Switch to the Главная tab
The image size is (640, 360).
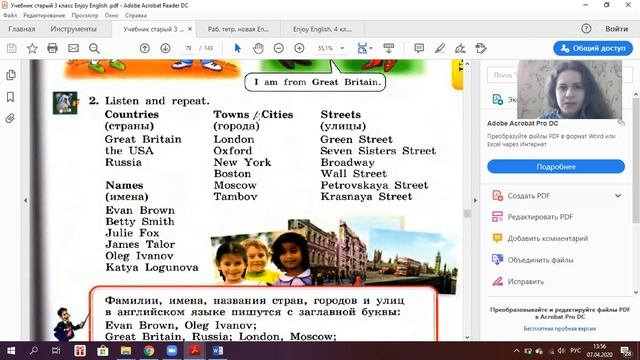[22, 29]
